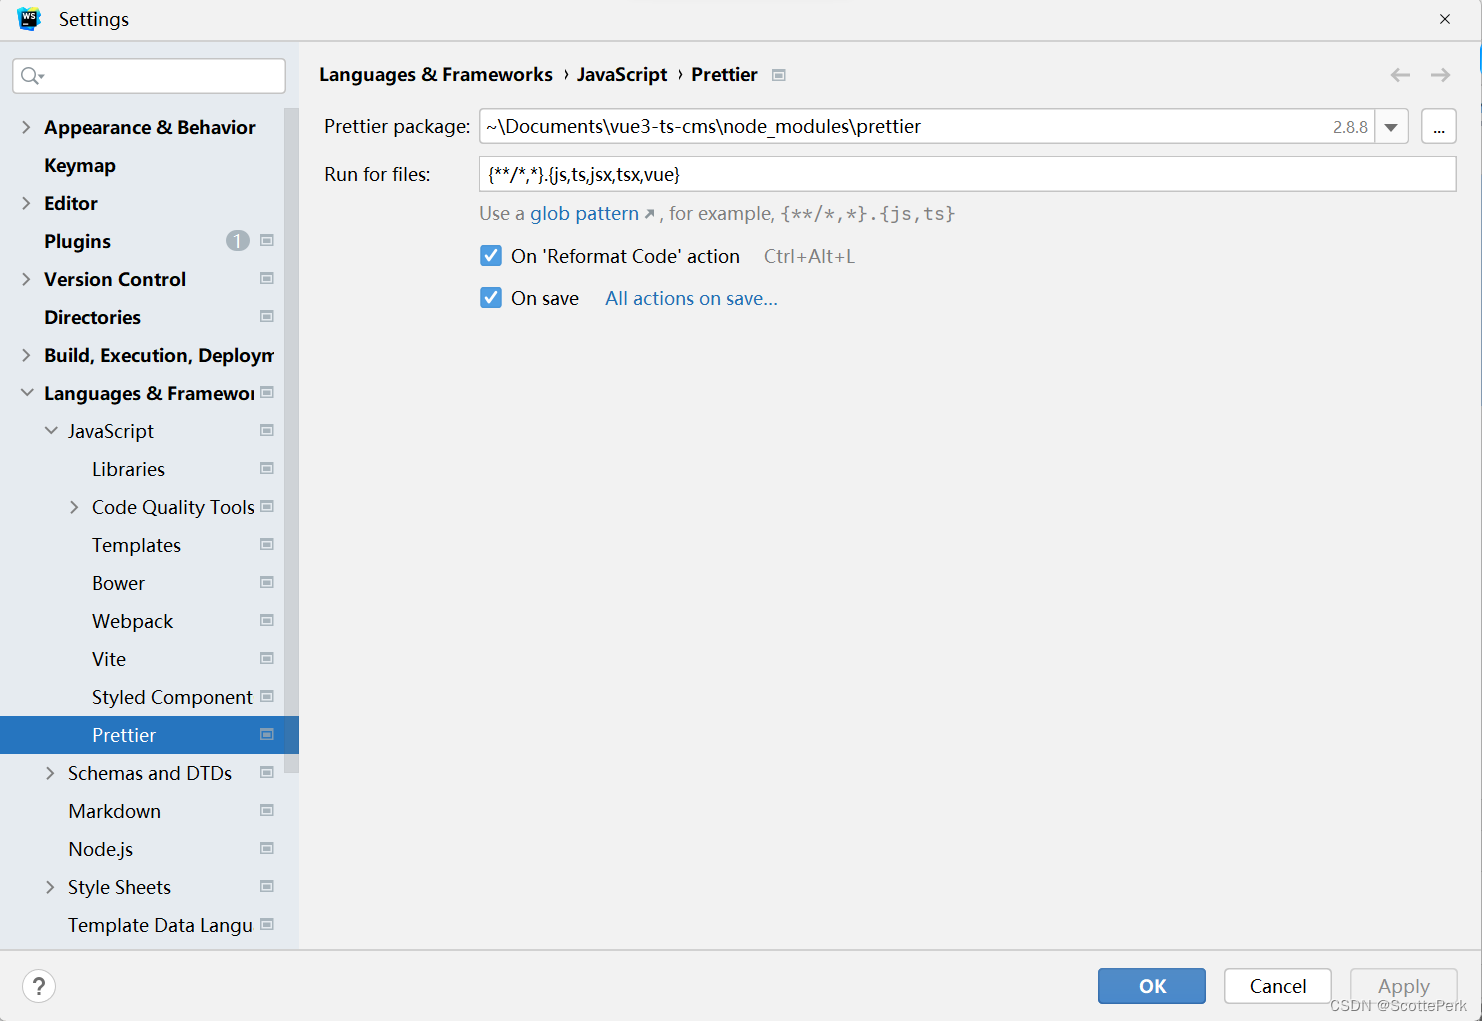Click project icon beside Style Sheets row

(267, 886)
